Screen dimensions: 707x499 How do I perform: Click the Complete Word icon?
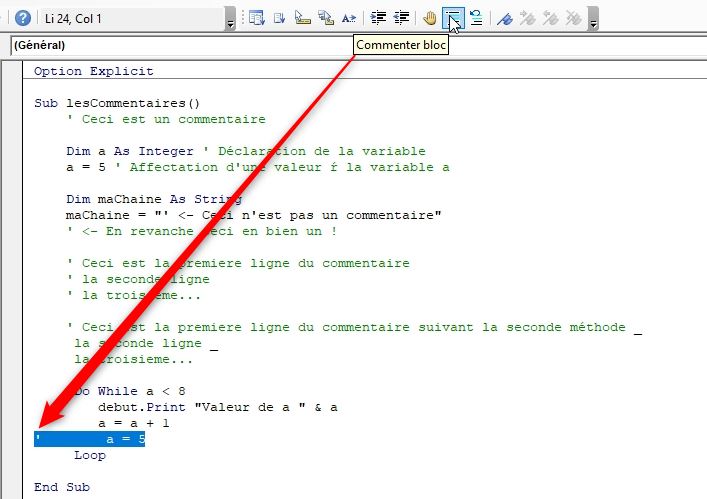348,18
